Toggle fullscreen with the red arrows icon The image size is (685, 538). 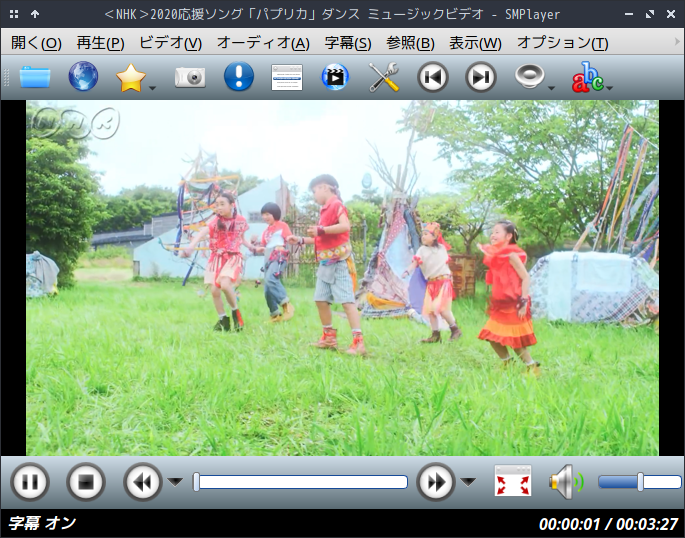tap(513, 481)
